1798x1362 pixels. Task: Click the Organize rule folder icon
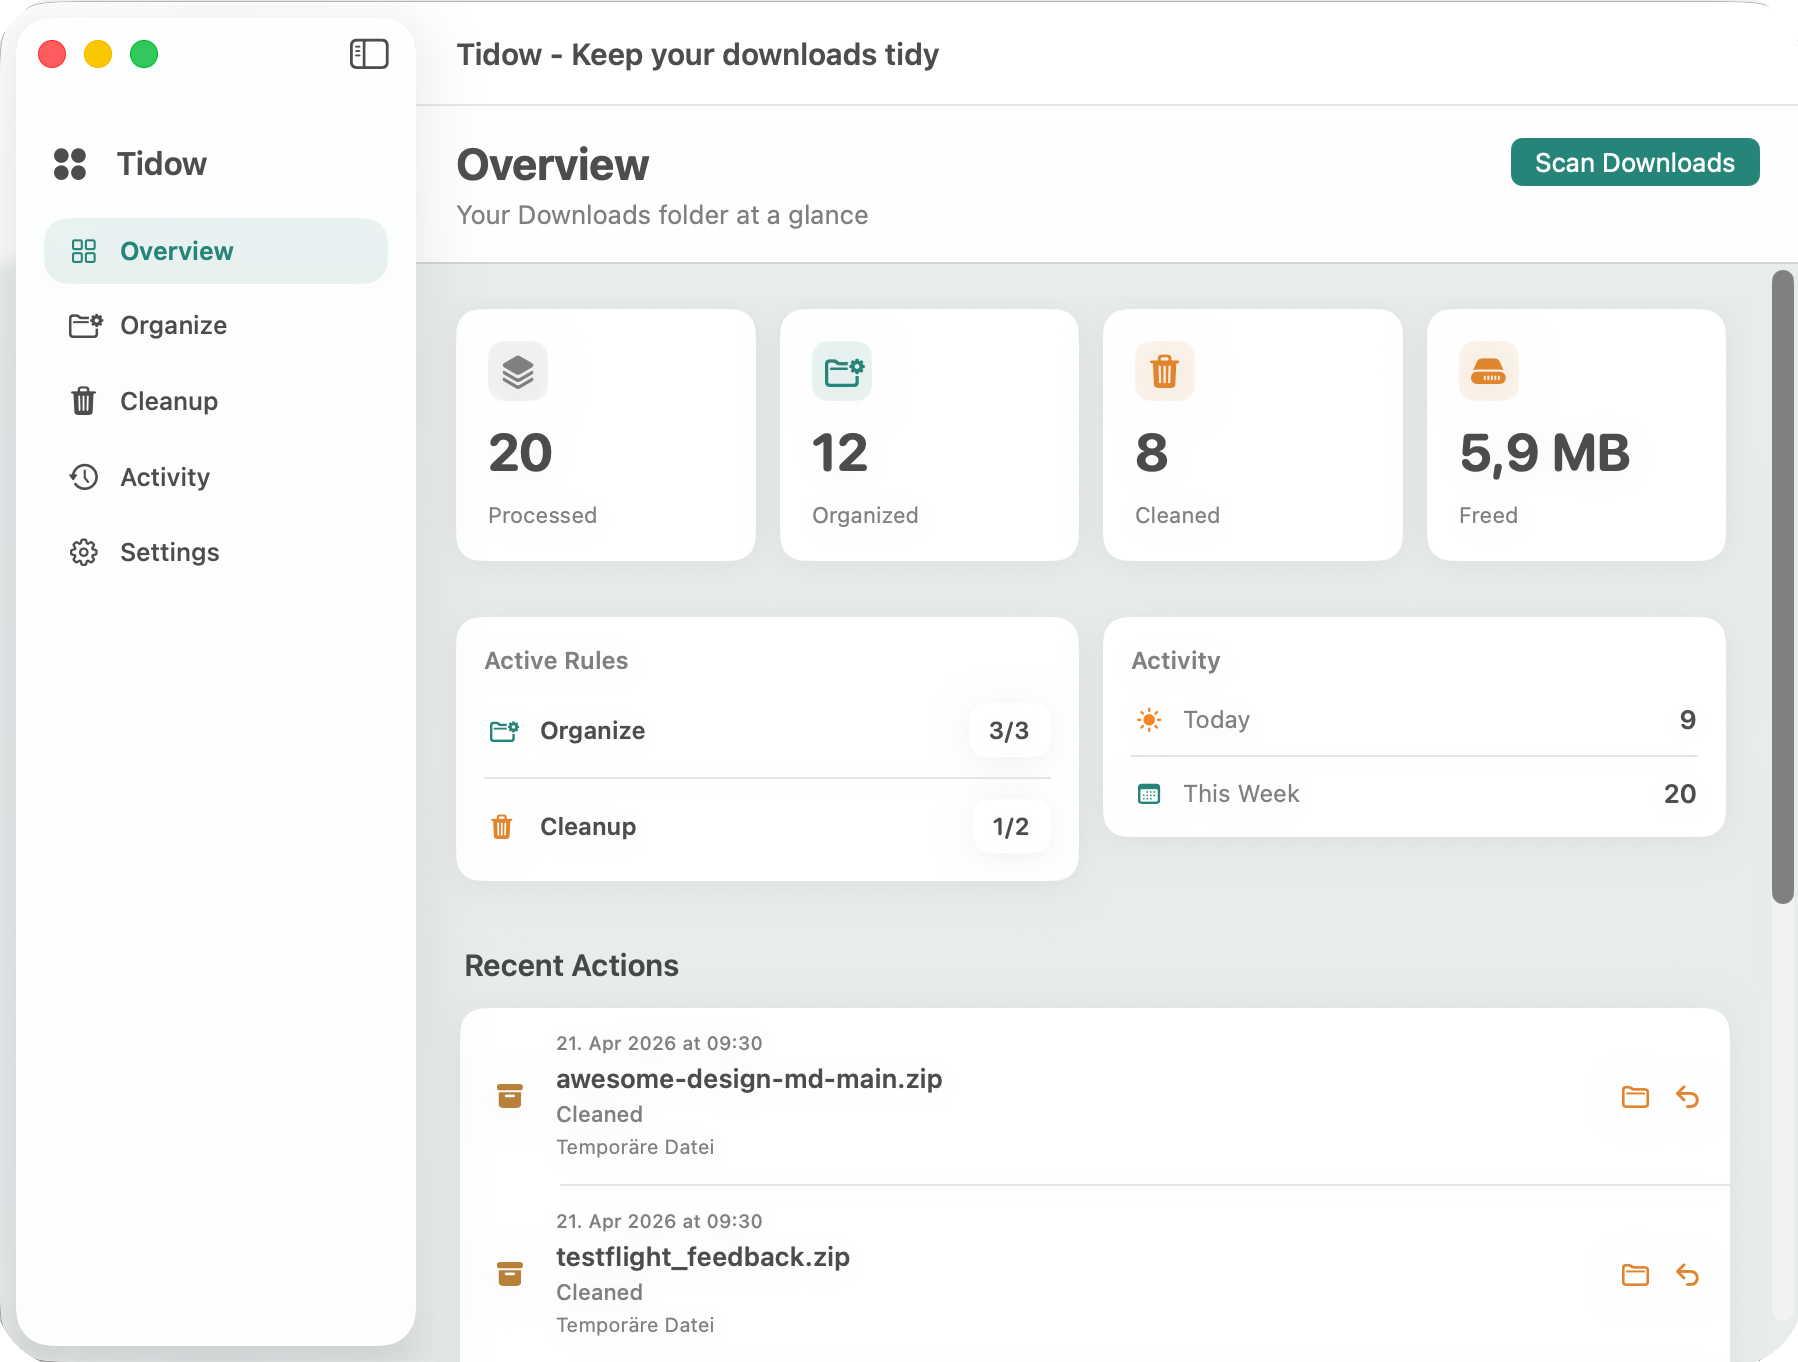(504, 731)
